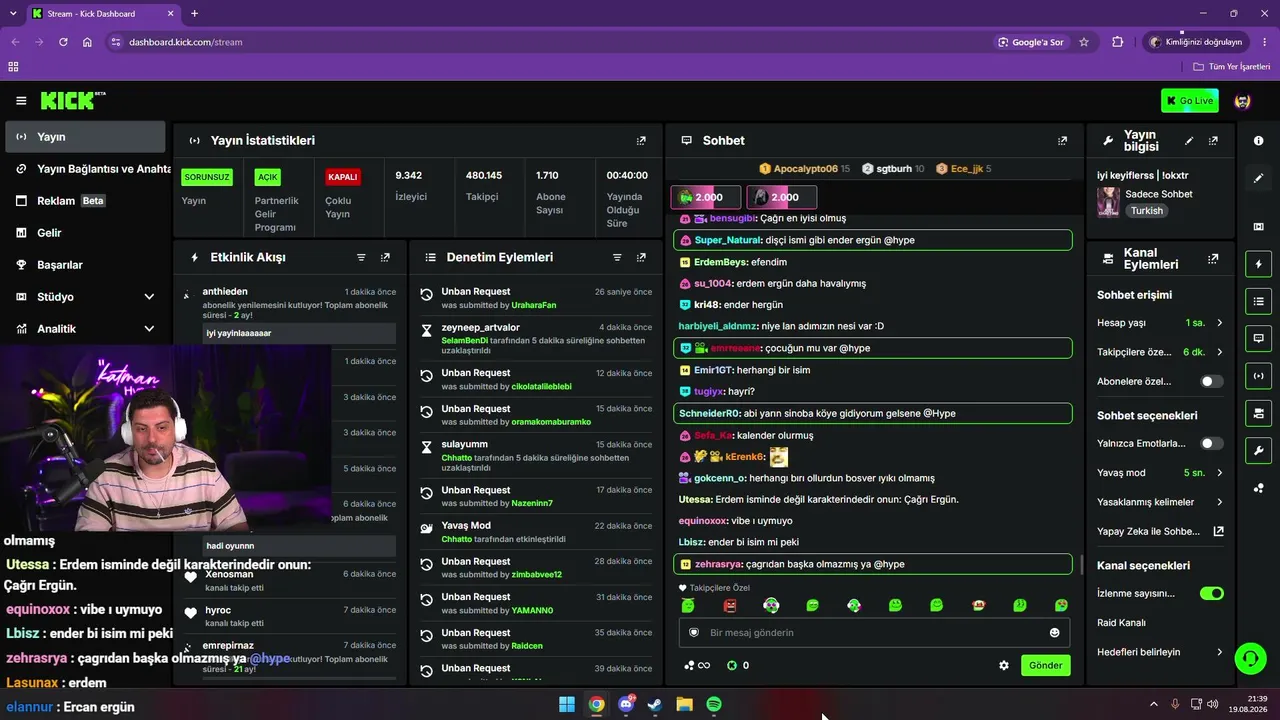Click Kimliğinizi doğrulayın profile button
This screenshot has width=1280, height=720.
point(1195,42)
